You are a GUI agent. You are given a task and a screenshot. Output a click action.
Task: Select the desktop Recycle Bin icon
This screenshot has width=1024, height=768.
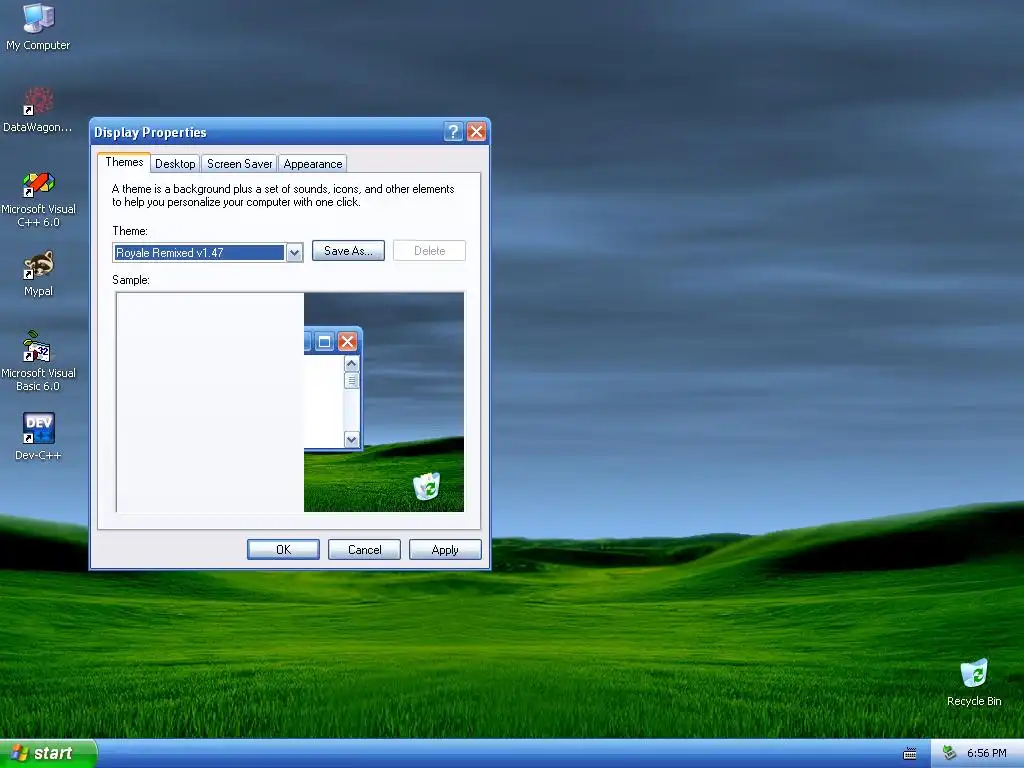pos(974,682)
